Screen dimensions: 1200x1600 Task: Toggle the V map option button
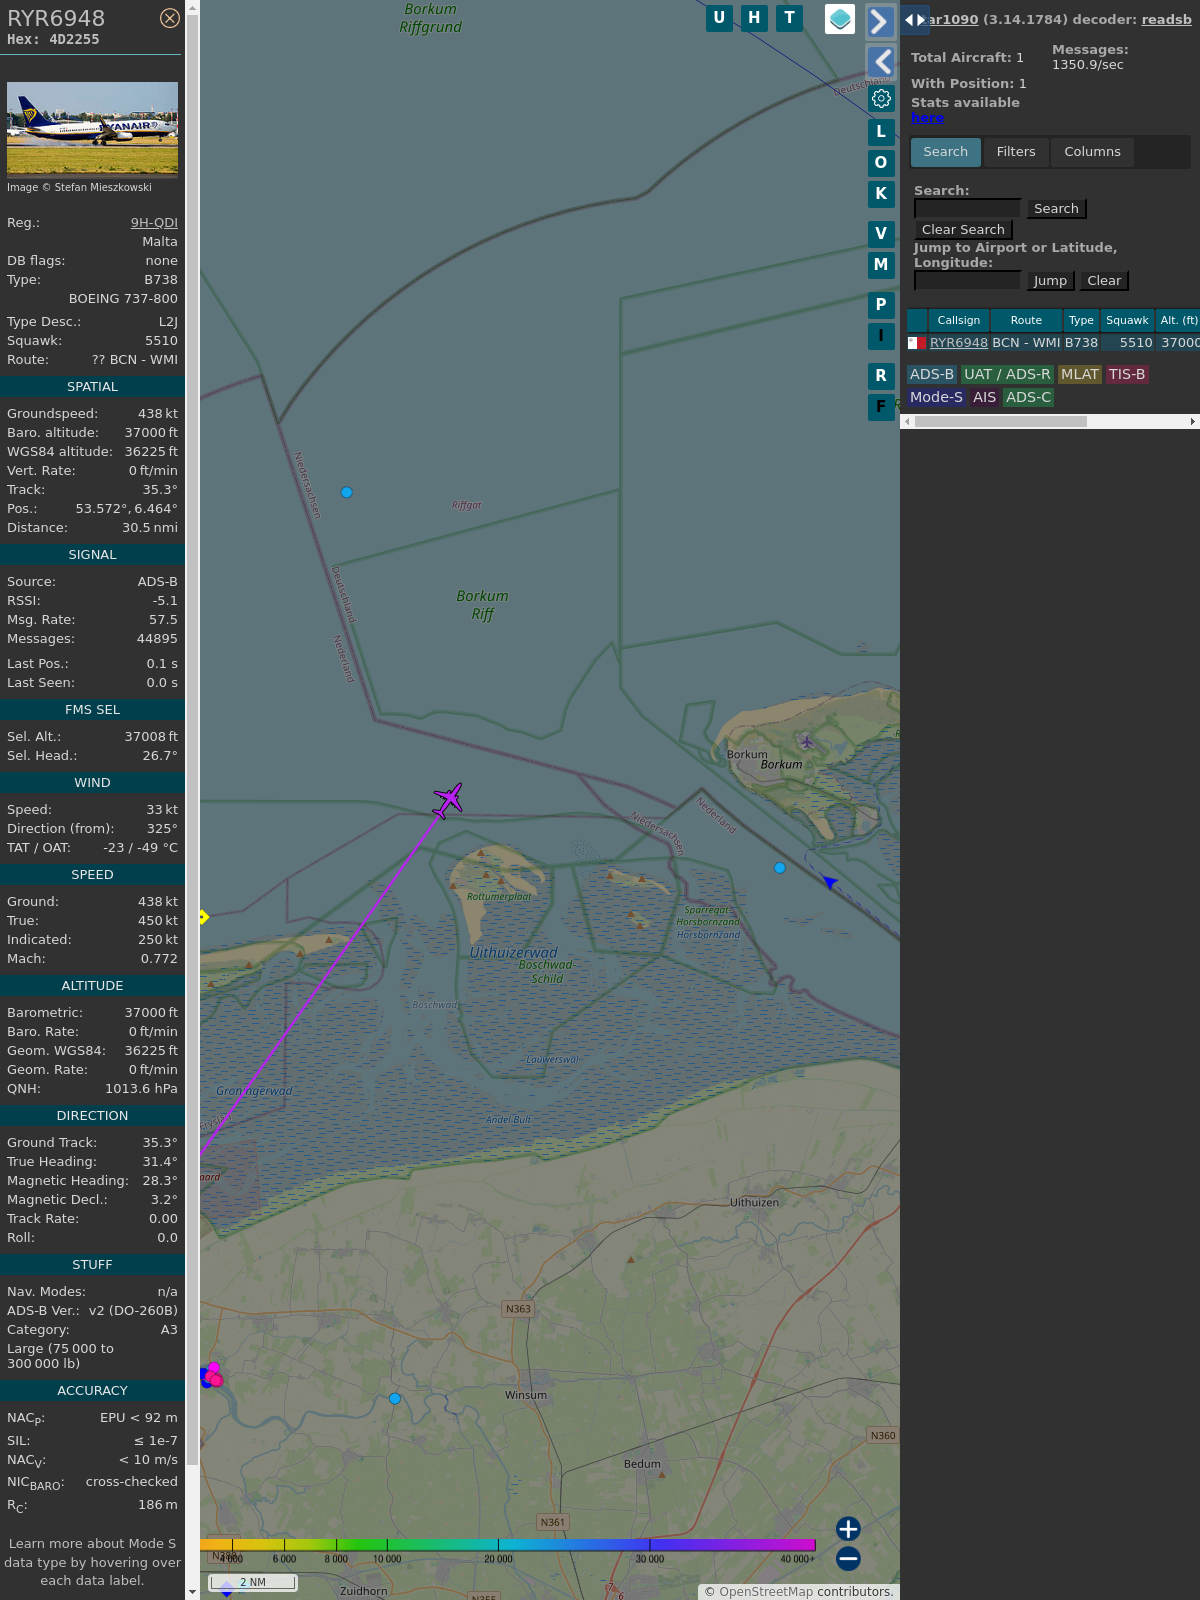point(881,233)
